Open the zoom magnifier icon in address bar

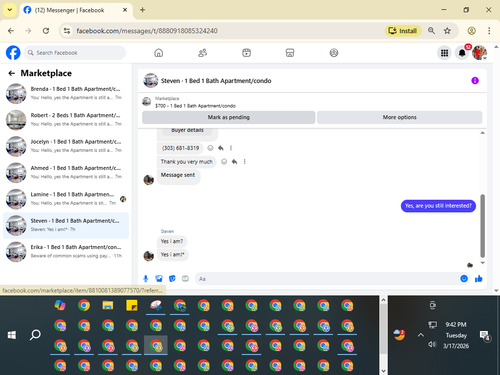pos(431,31)
